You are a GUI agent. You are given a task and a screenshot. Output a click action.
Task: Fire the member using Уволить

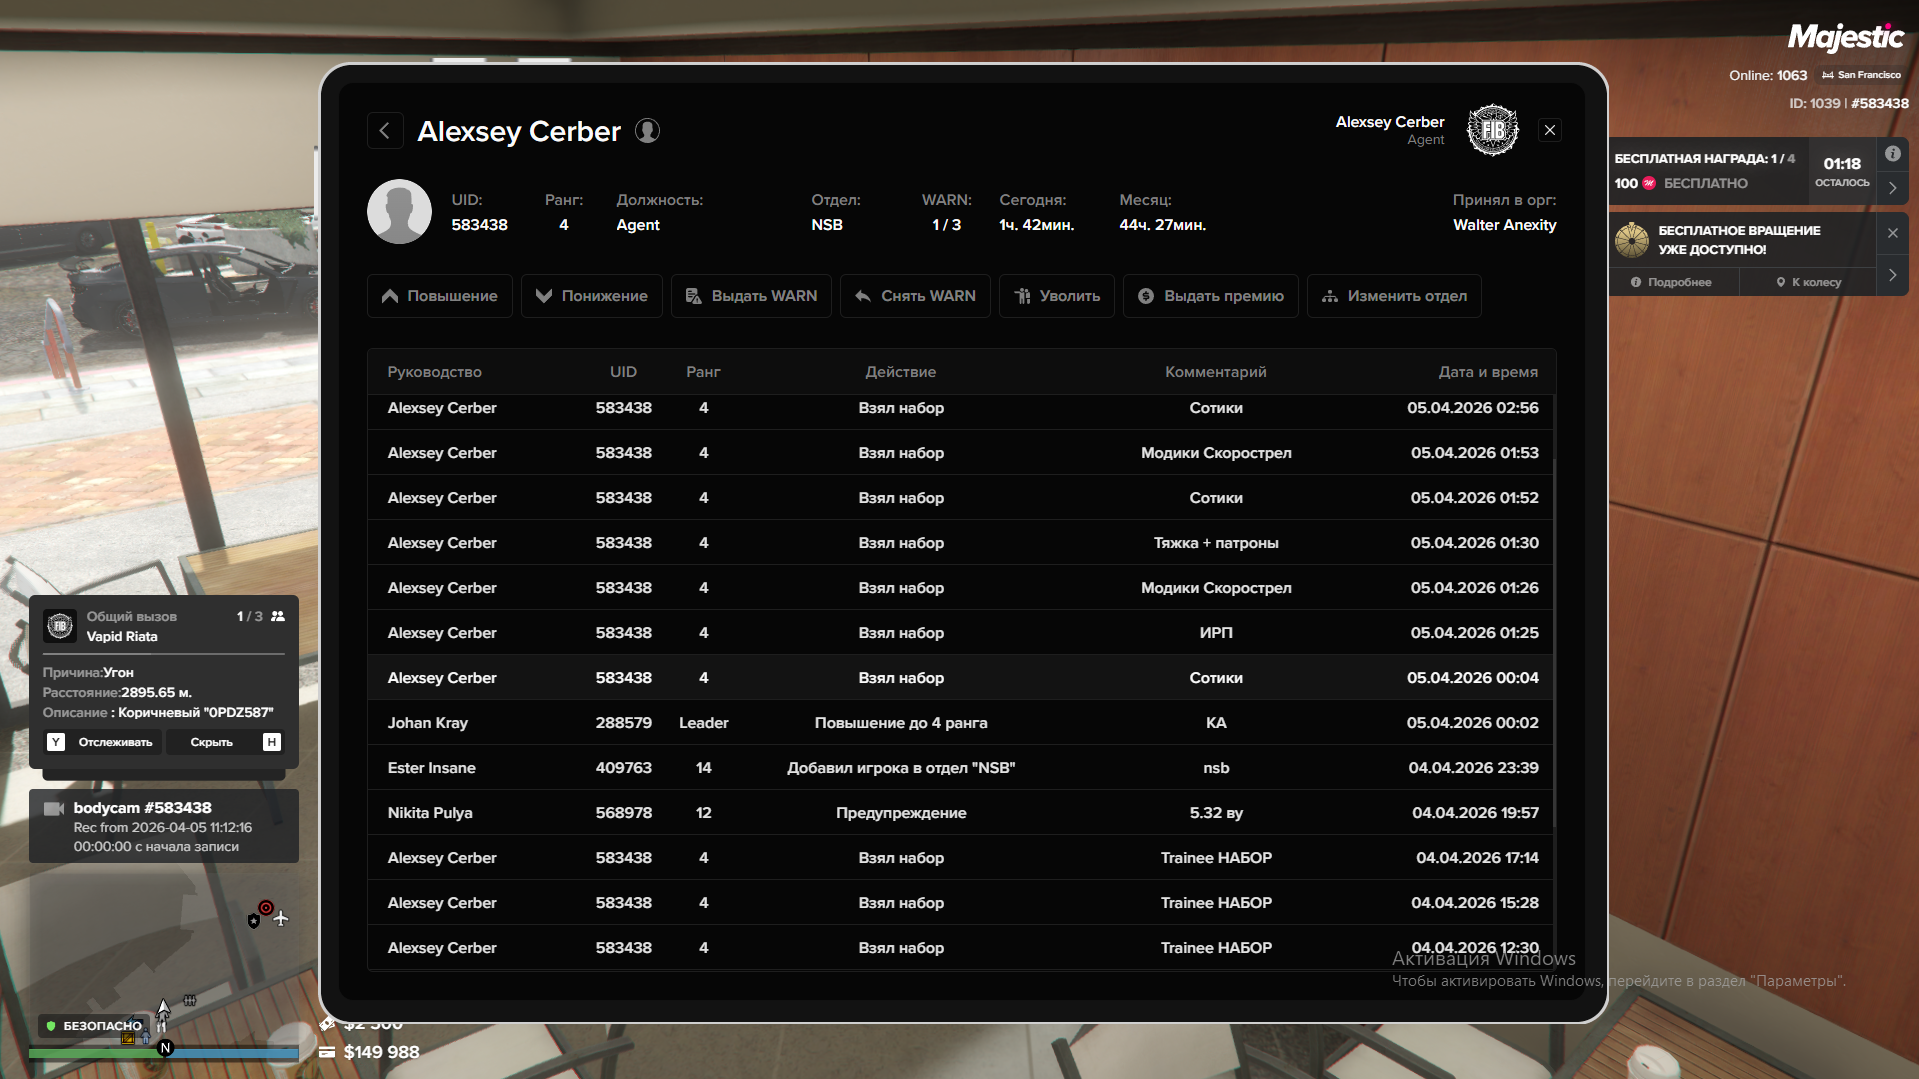[1057, 296]
